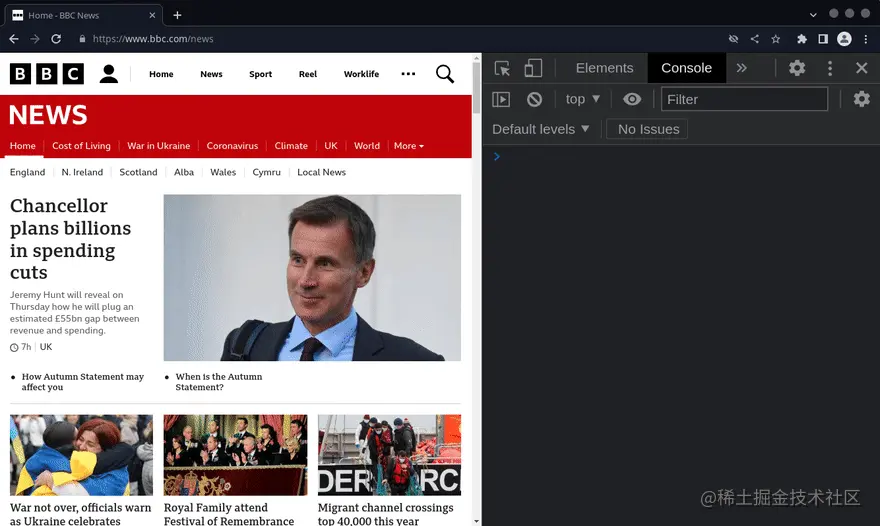This screenshot has height=526, width=880.
Task: Open the Chrome three-dot menu
Action: (866, 39)
